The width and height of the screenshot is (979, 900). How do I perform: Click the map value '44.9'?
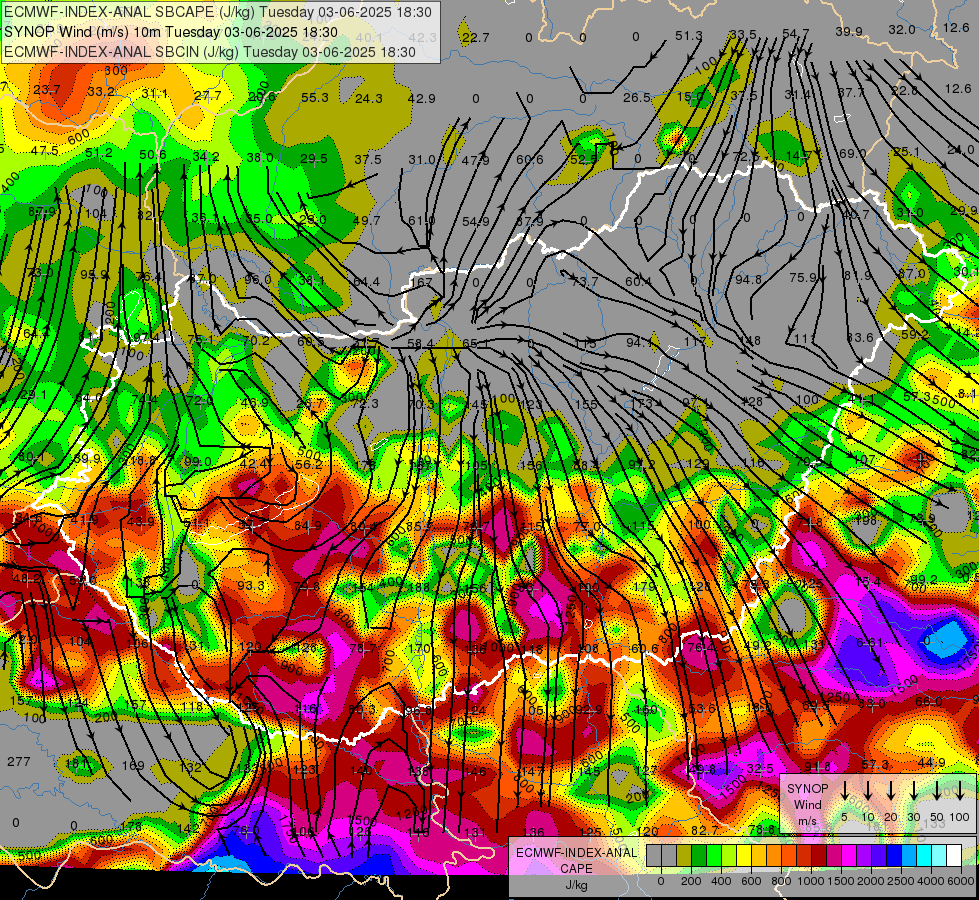click(x=932, y=762)
